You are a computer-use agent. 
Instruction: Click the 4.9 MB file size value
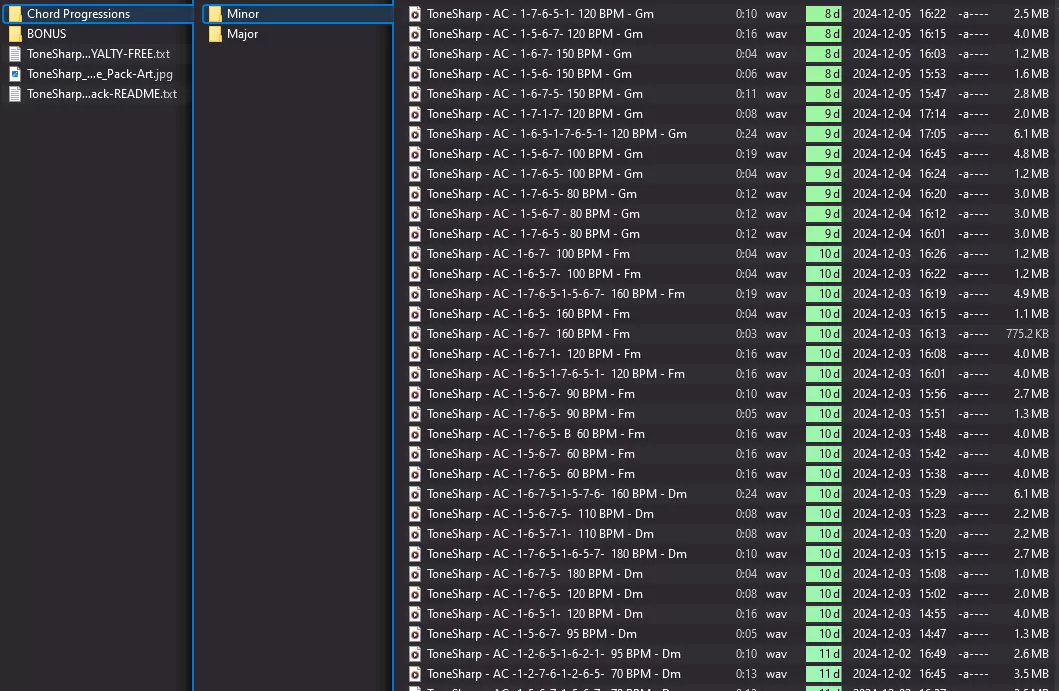1031,294
